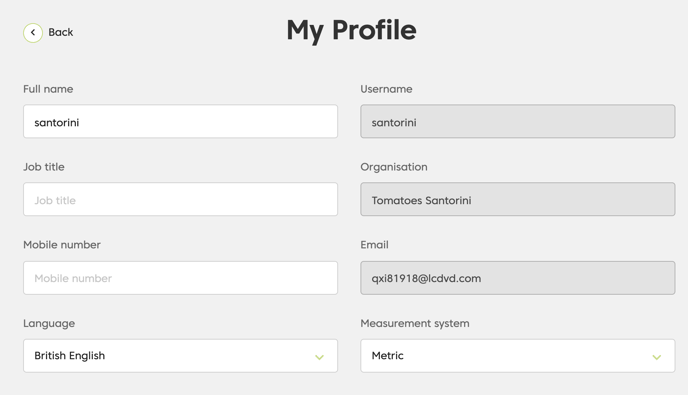The height and width of the screenshot is (395, 688).
Task: Click the Measurement system label
Action: tap(415, 323)
